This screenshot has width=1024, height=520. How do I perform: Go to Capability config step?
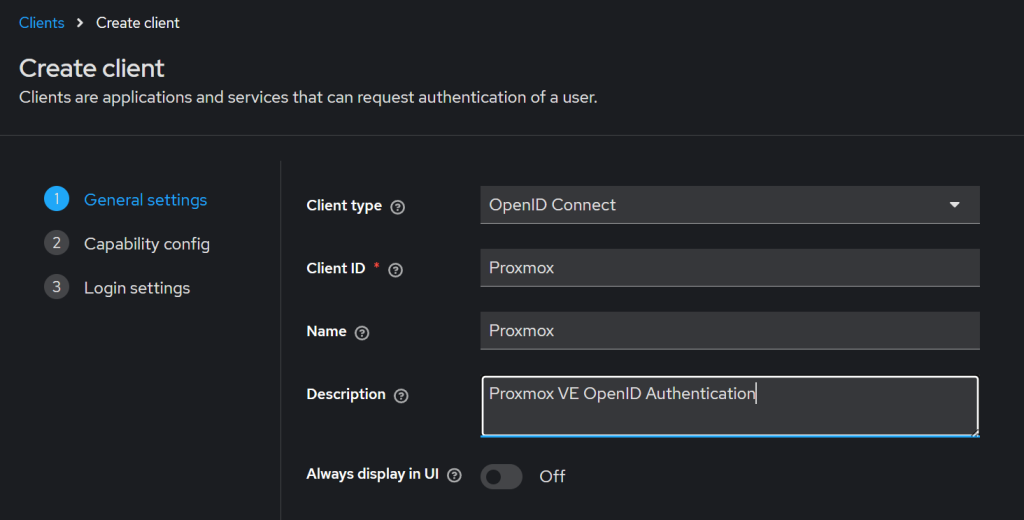[147, 244]
